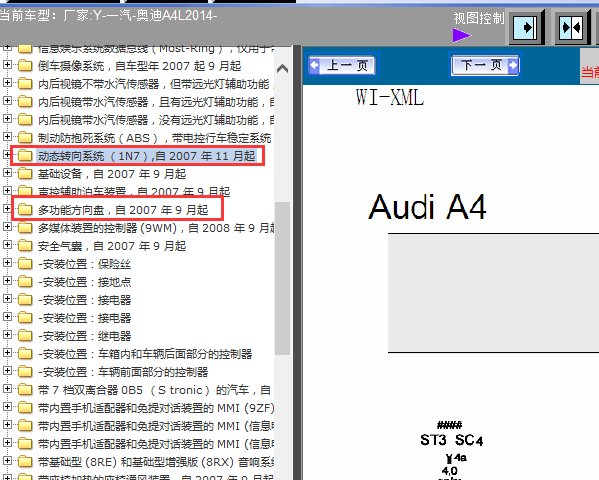This screenshot has height=480, width=599.
Task: Expand -安装位置：保险丝 node
Action: pyautogui.click(x=7, y=263)
